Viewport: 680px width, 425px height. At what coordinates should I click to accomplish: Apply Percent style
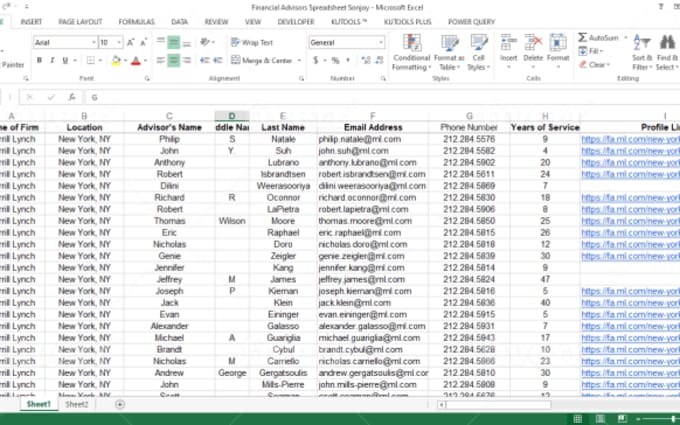pos(335,60)
